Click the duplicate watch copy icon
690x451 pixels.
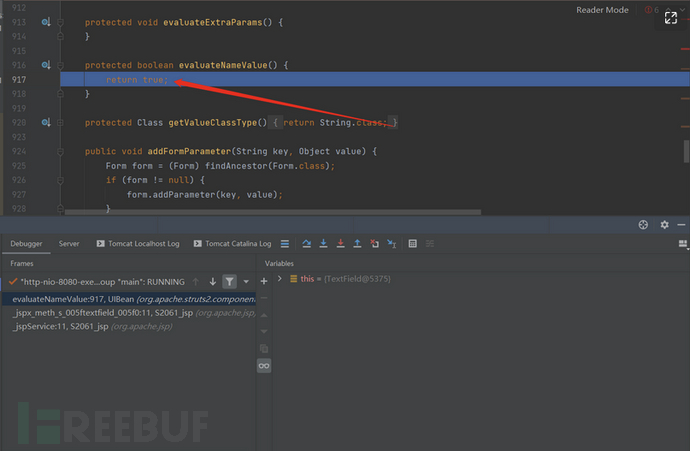[x=264, y=348]
